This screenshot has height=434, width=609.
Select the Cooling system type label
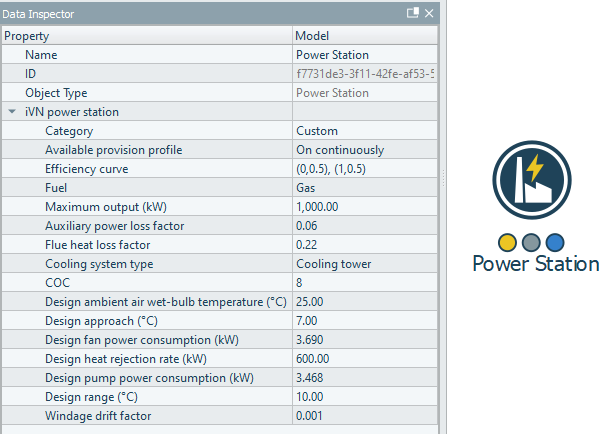coord(99,264)
